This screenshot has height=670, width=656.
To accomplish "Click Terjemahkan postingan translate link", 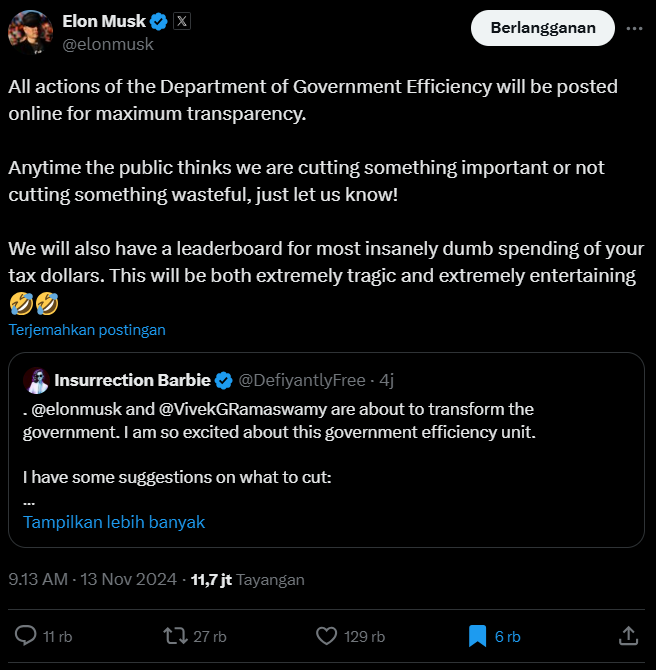I will [x=87, y=329].
